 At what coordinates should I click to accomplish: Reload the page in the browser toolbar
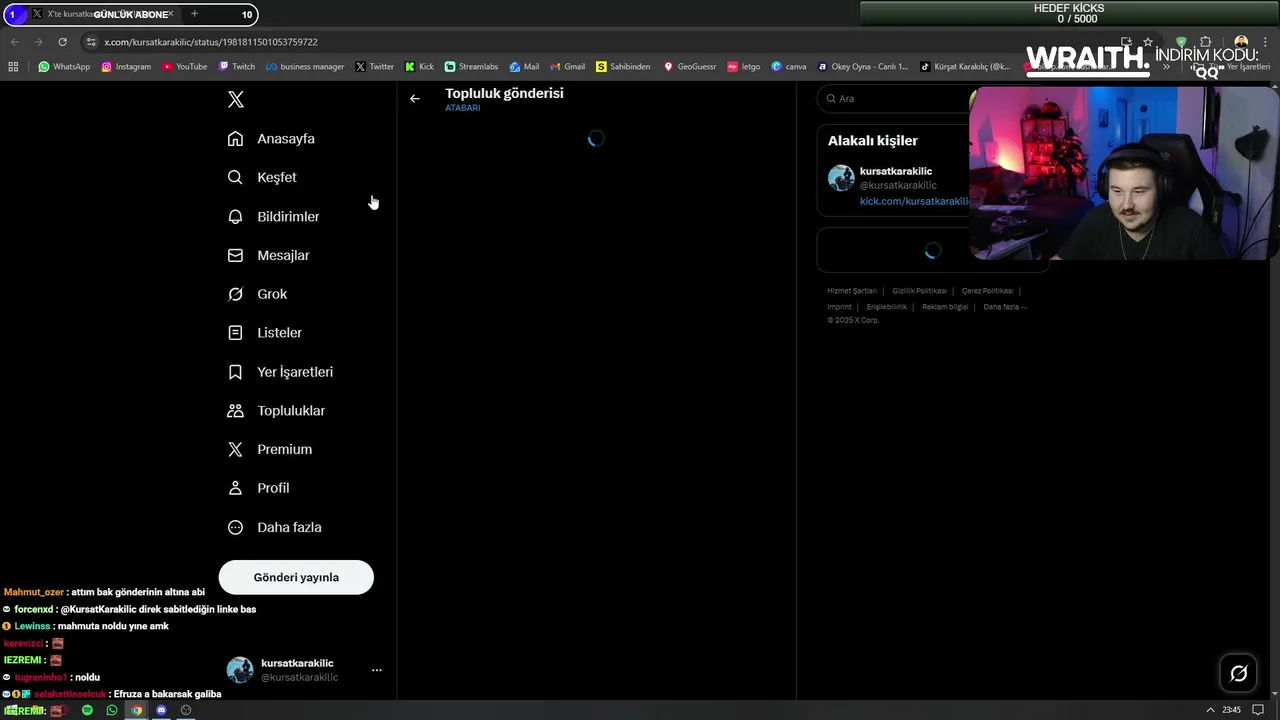pyautogui.click(x=62, y=42)
